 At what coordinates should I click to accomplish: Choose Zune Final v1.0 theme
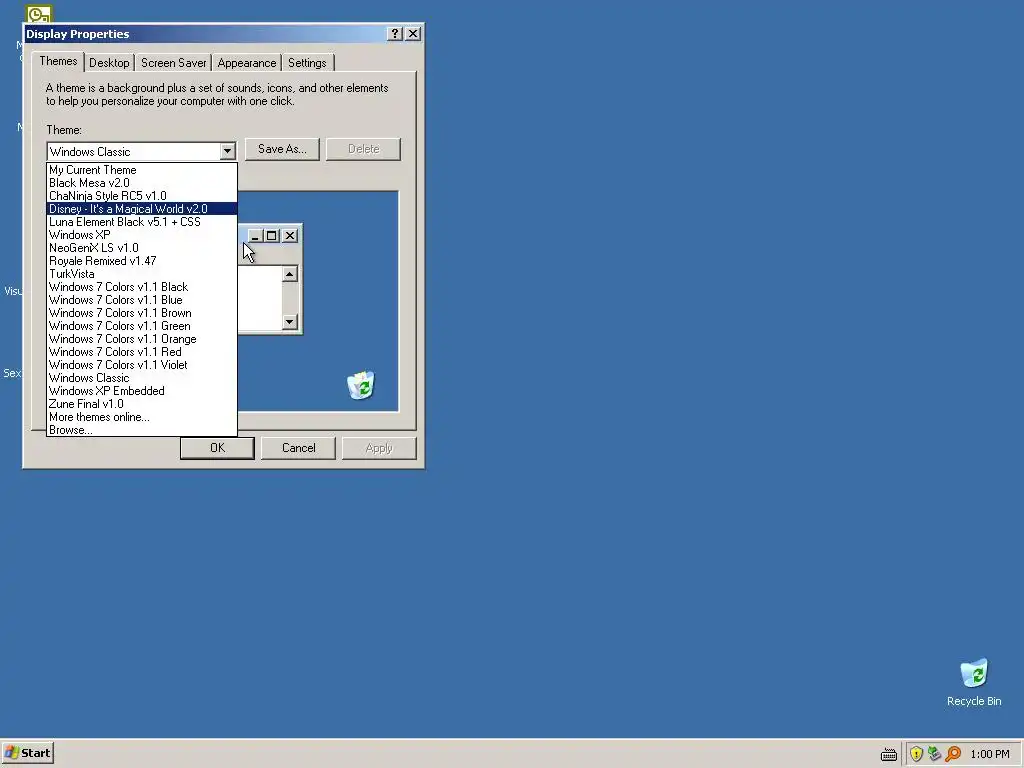[142, 404]
